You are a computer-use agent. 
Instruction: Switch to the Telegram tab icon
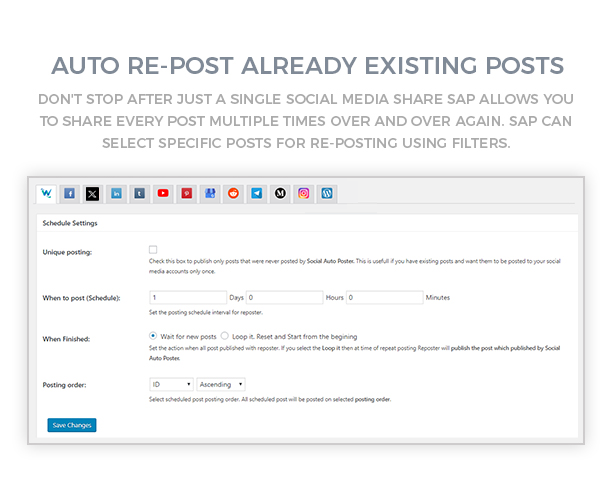pos(257,194)
